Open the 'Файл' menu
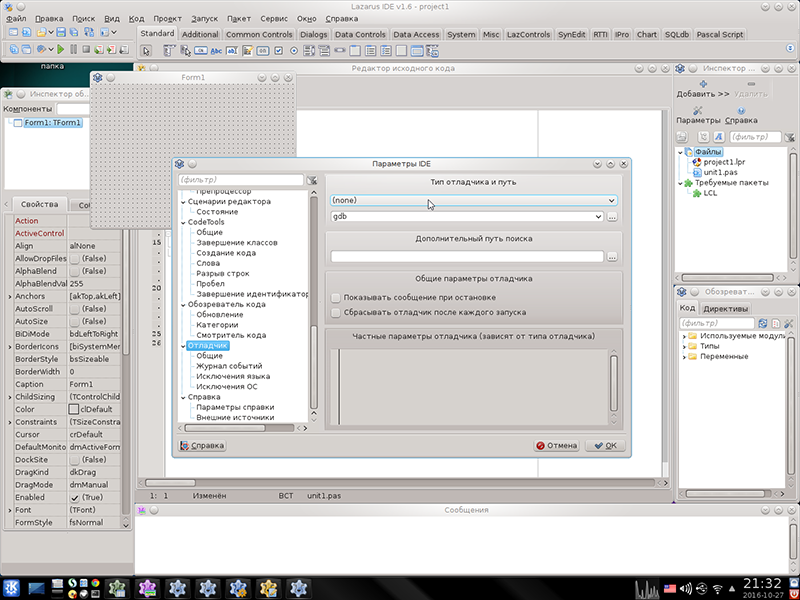This screenshot has height=600, width=800. coord(16,19)
